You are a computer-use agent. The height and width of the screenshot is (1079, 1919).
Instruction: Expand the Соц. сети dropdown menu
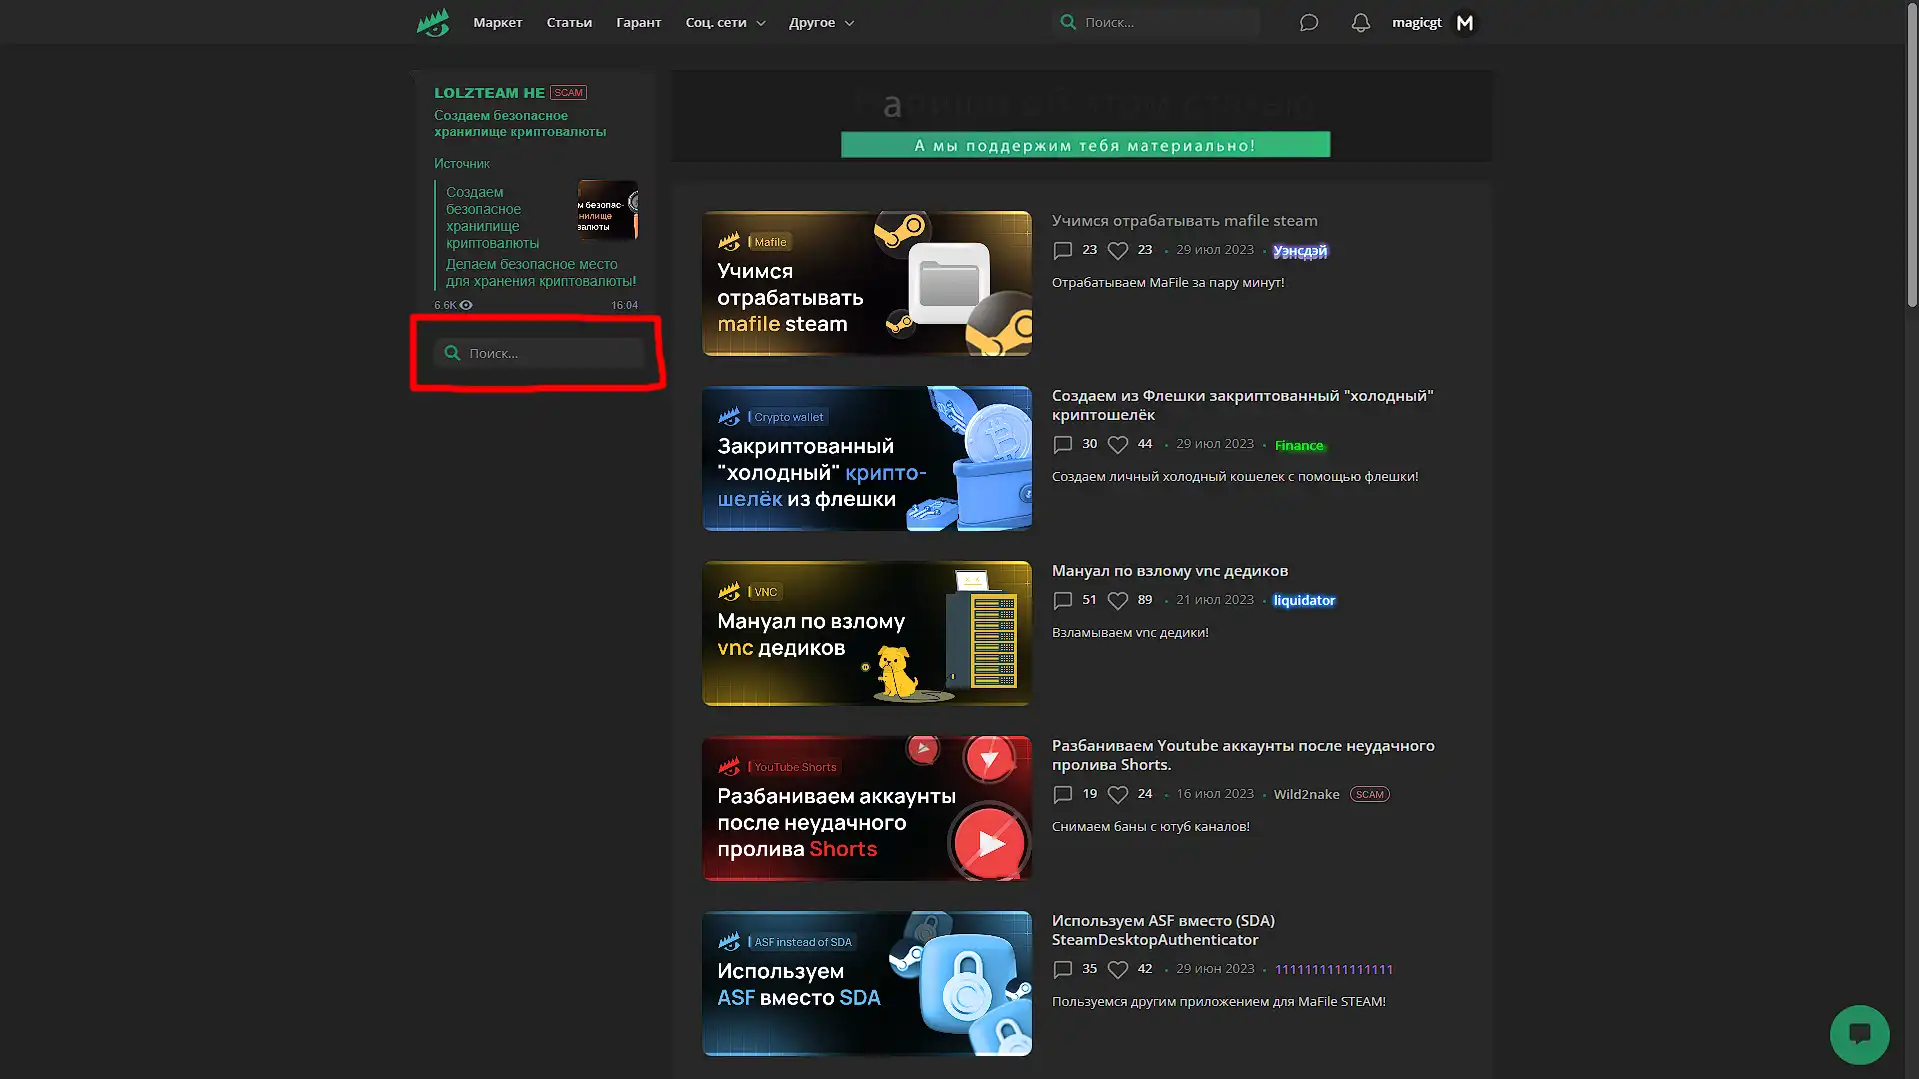(725, 22)
